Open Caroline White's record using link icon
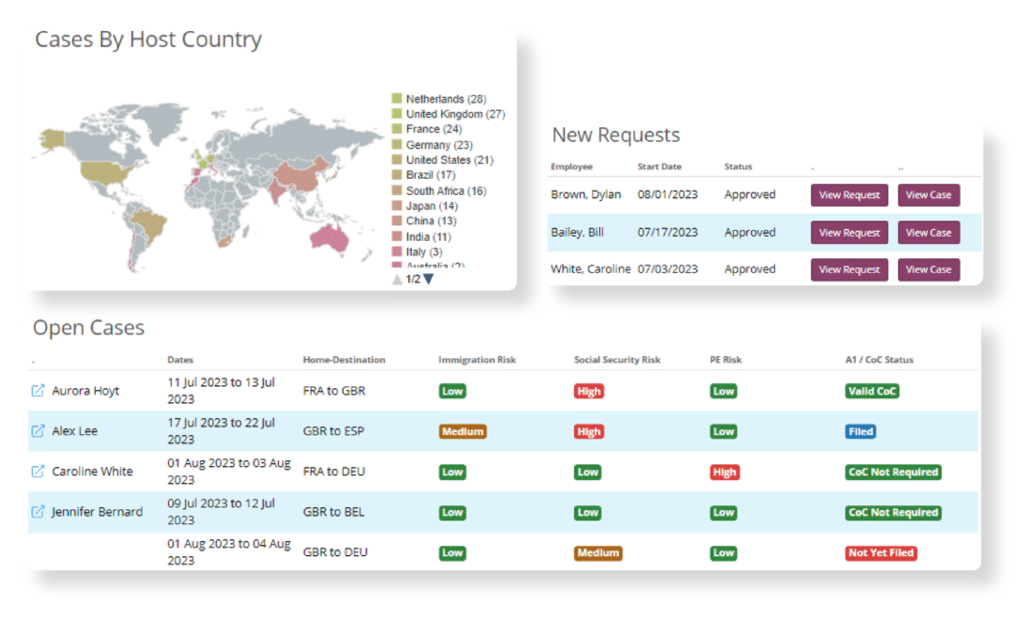This screenshot has height=622, width=1024. click(x=38, y=471)
